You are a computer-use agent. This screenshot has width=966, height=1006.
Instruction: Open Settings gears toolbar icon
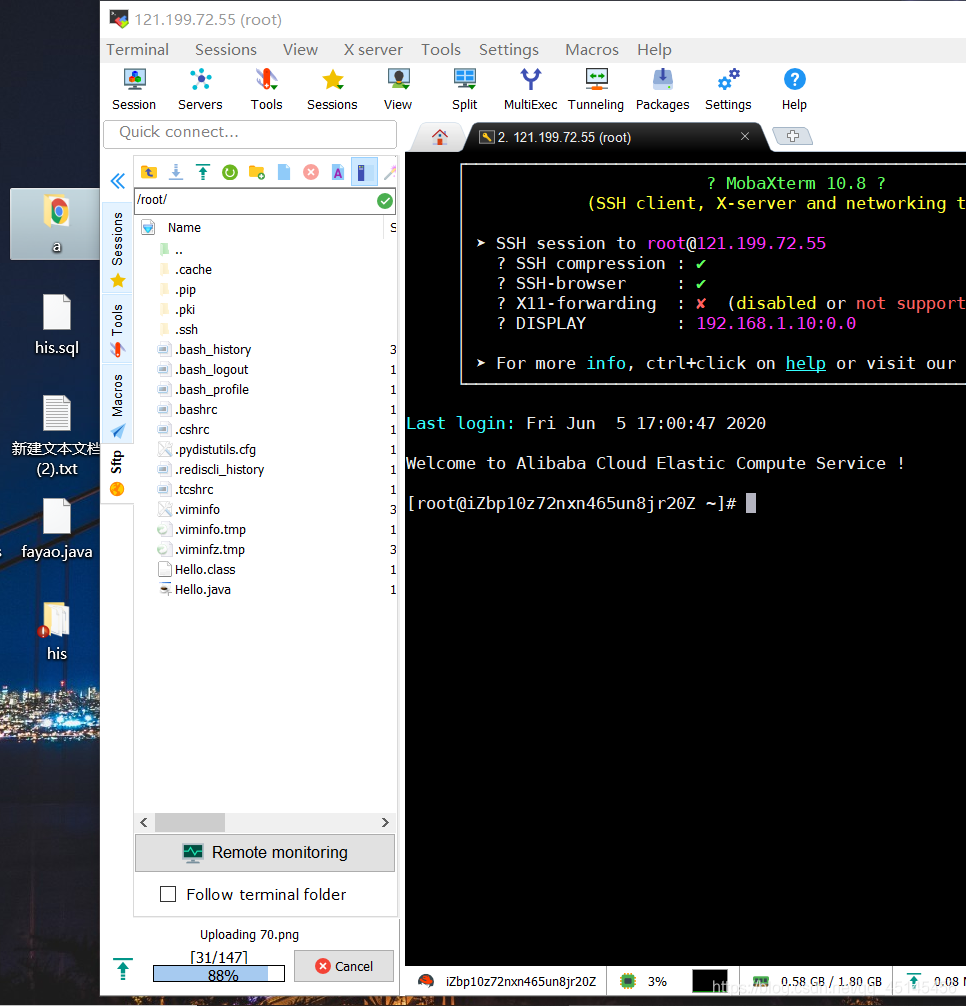point(728,90)
